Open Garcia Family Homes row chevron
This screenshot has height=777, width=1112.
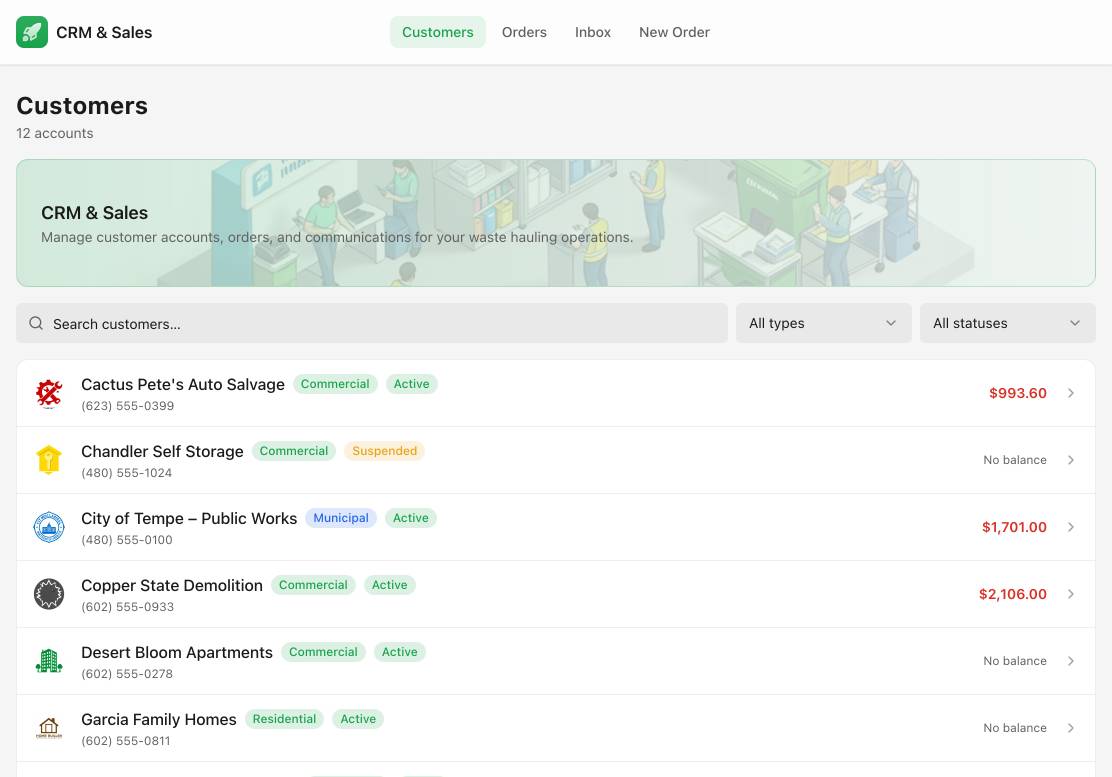1071,728
